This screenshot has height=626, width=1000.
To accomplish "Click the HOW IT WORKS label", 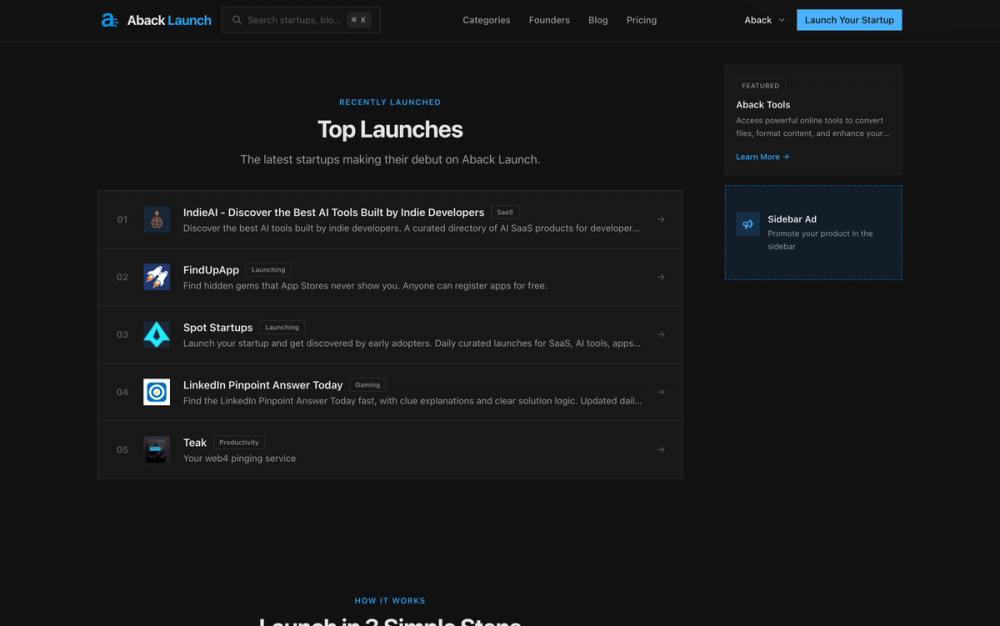I will click(x=390, y=601).
